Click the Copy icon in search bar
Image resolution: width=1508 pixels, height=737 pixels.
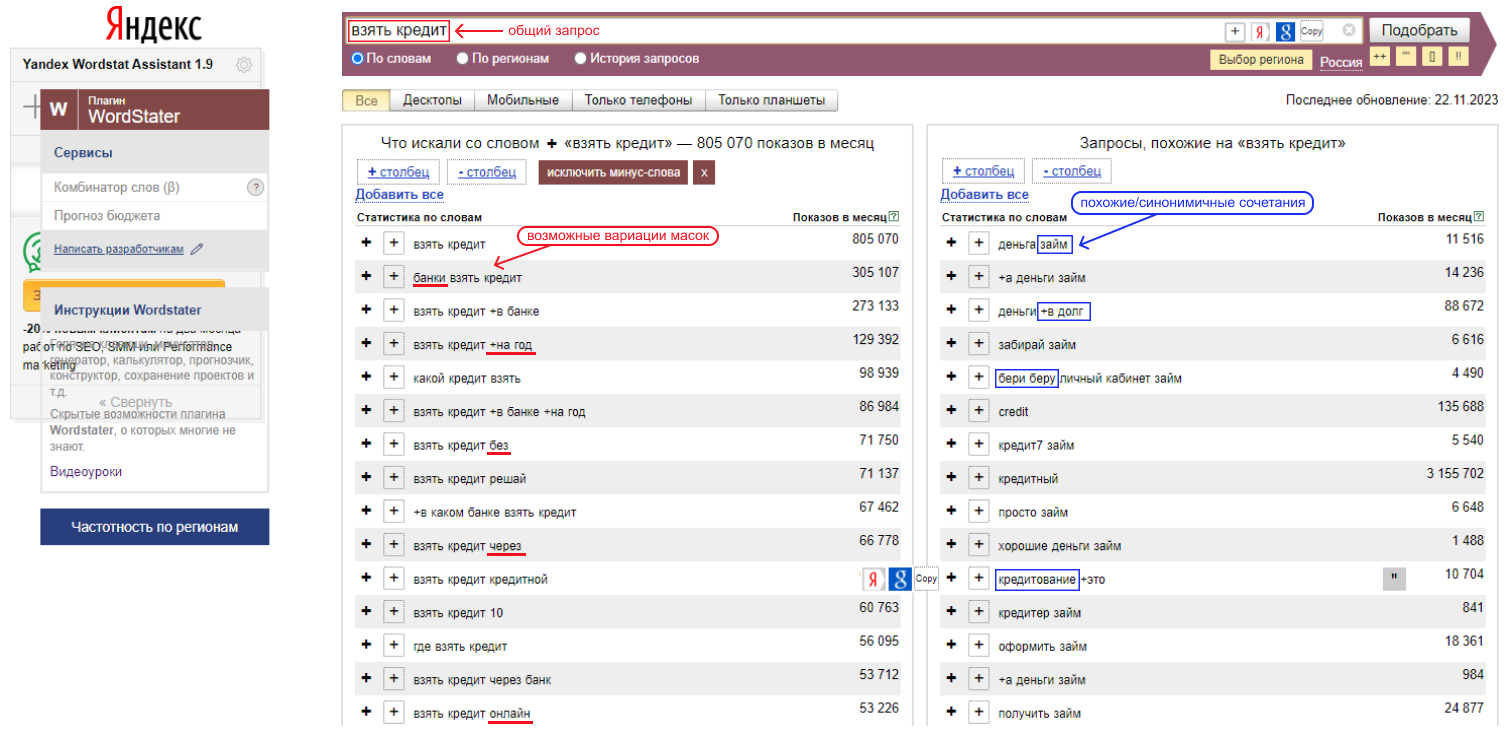(1311, 31)
